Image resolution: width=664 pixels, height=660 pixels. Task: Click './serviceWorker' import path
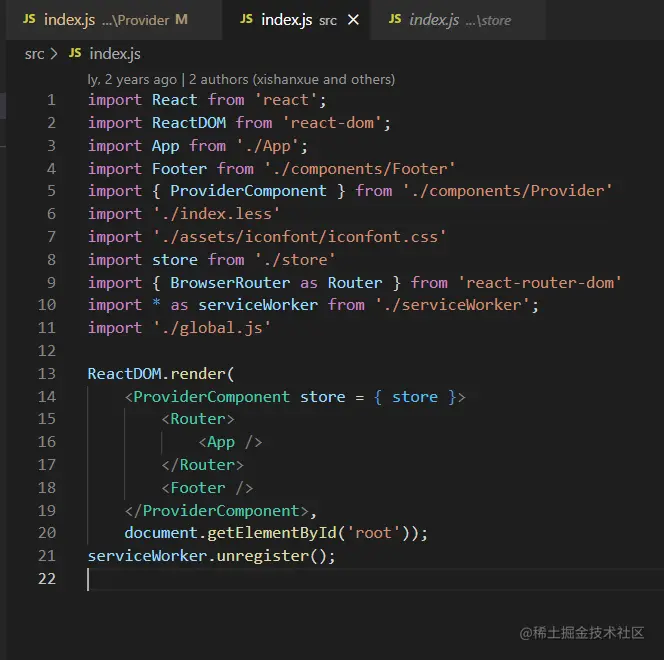tap(452, 305)
